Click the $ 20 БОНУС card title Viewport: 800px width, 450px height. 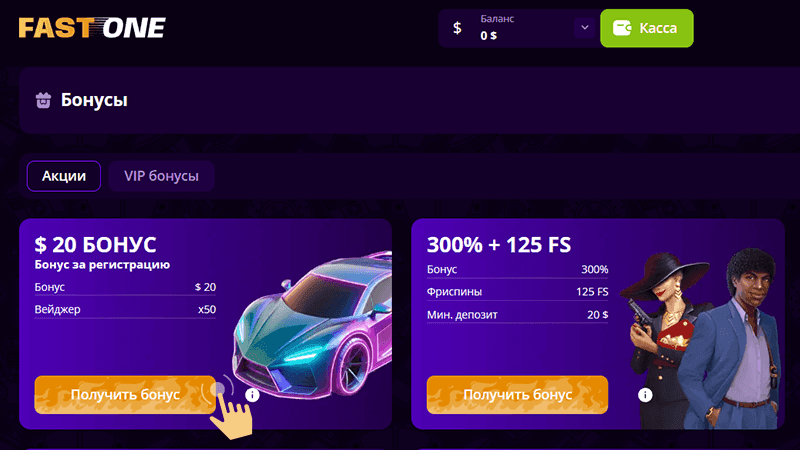[95, 244]
